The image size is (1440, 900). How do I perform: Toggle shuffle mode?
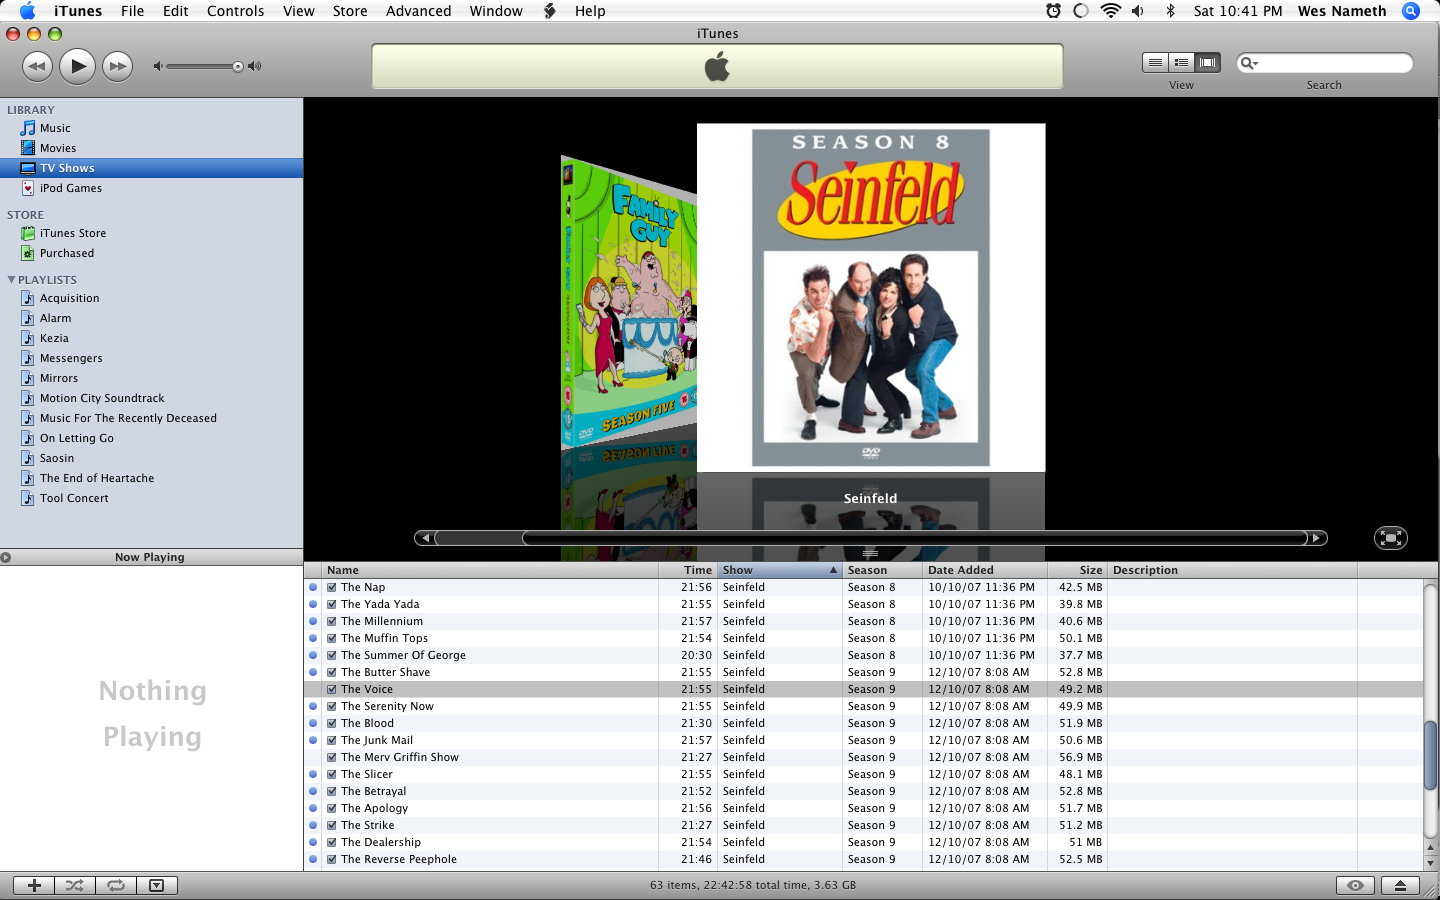75,885
